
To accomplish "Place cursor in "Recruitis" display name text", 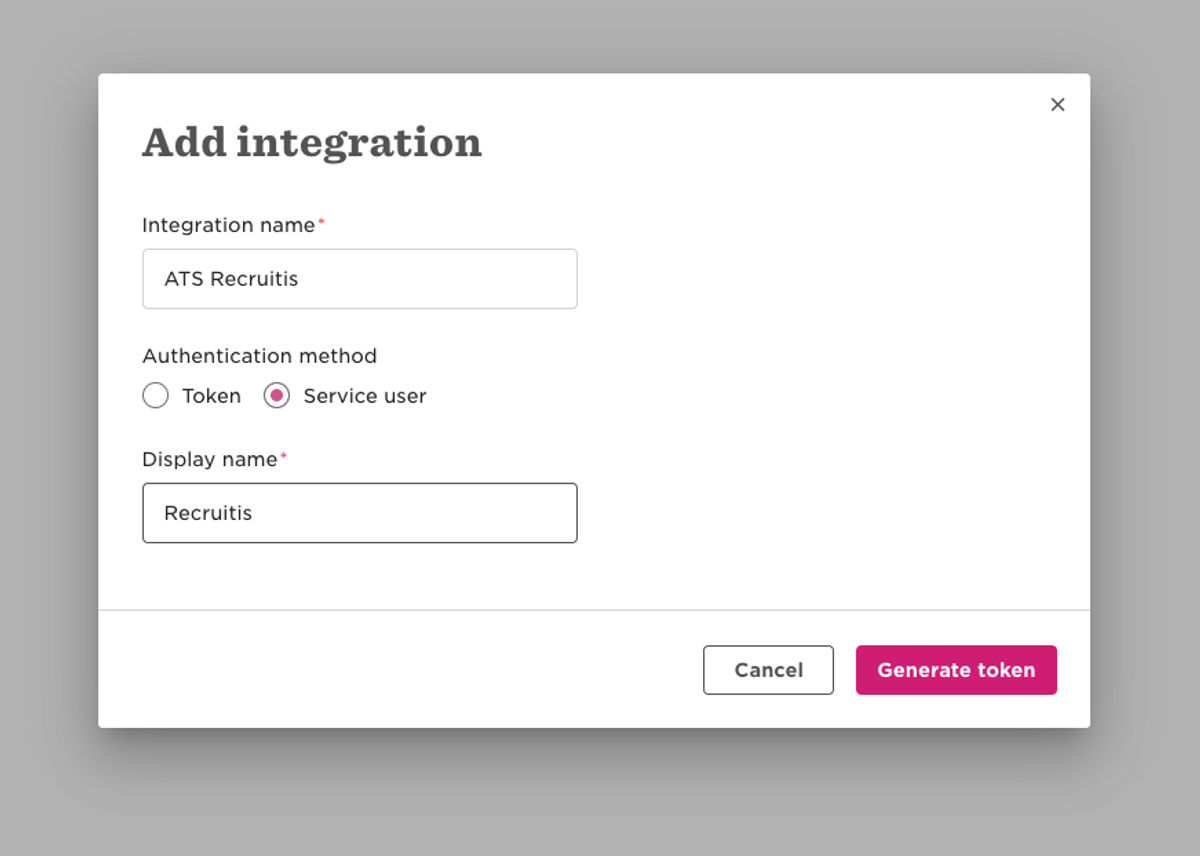I will 208,513.
